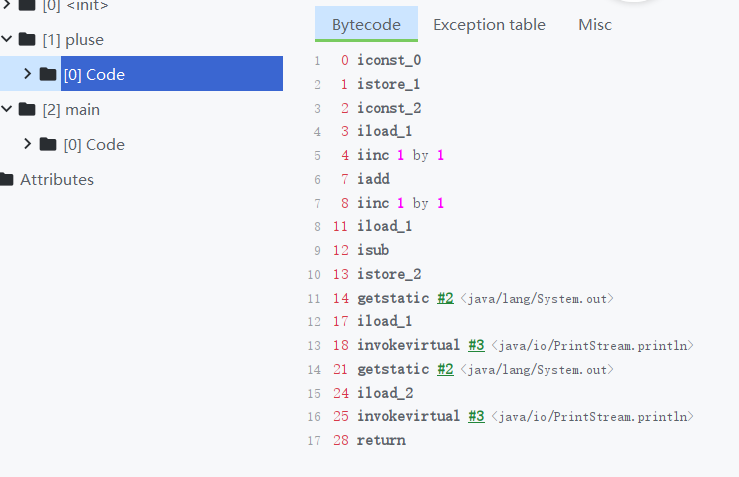Expand the selected [0] Code node

click(27, 74)
